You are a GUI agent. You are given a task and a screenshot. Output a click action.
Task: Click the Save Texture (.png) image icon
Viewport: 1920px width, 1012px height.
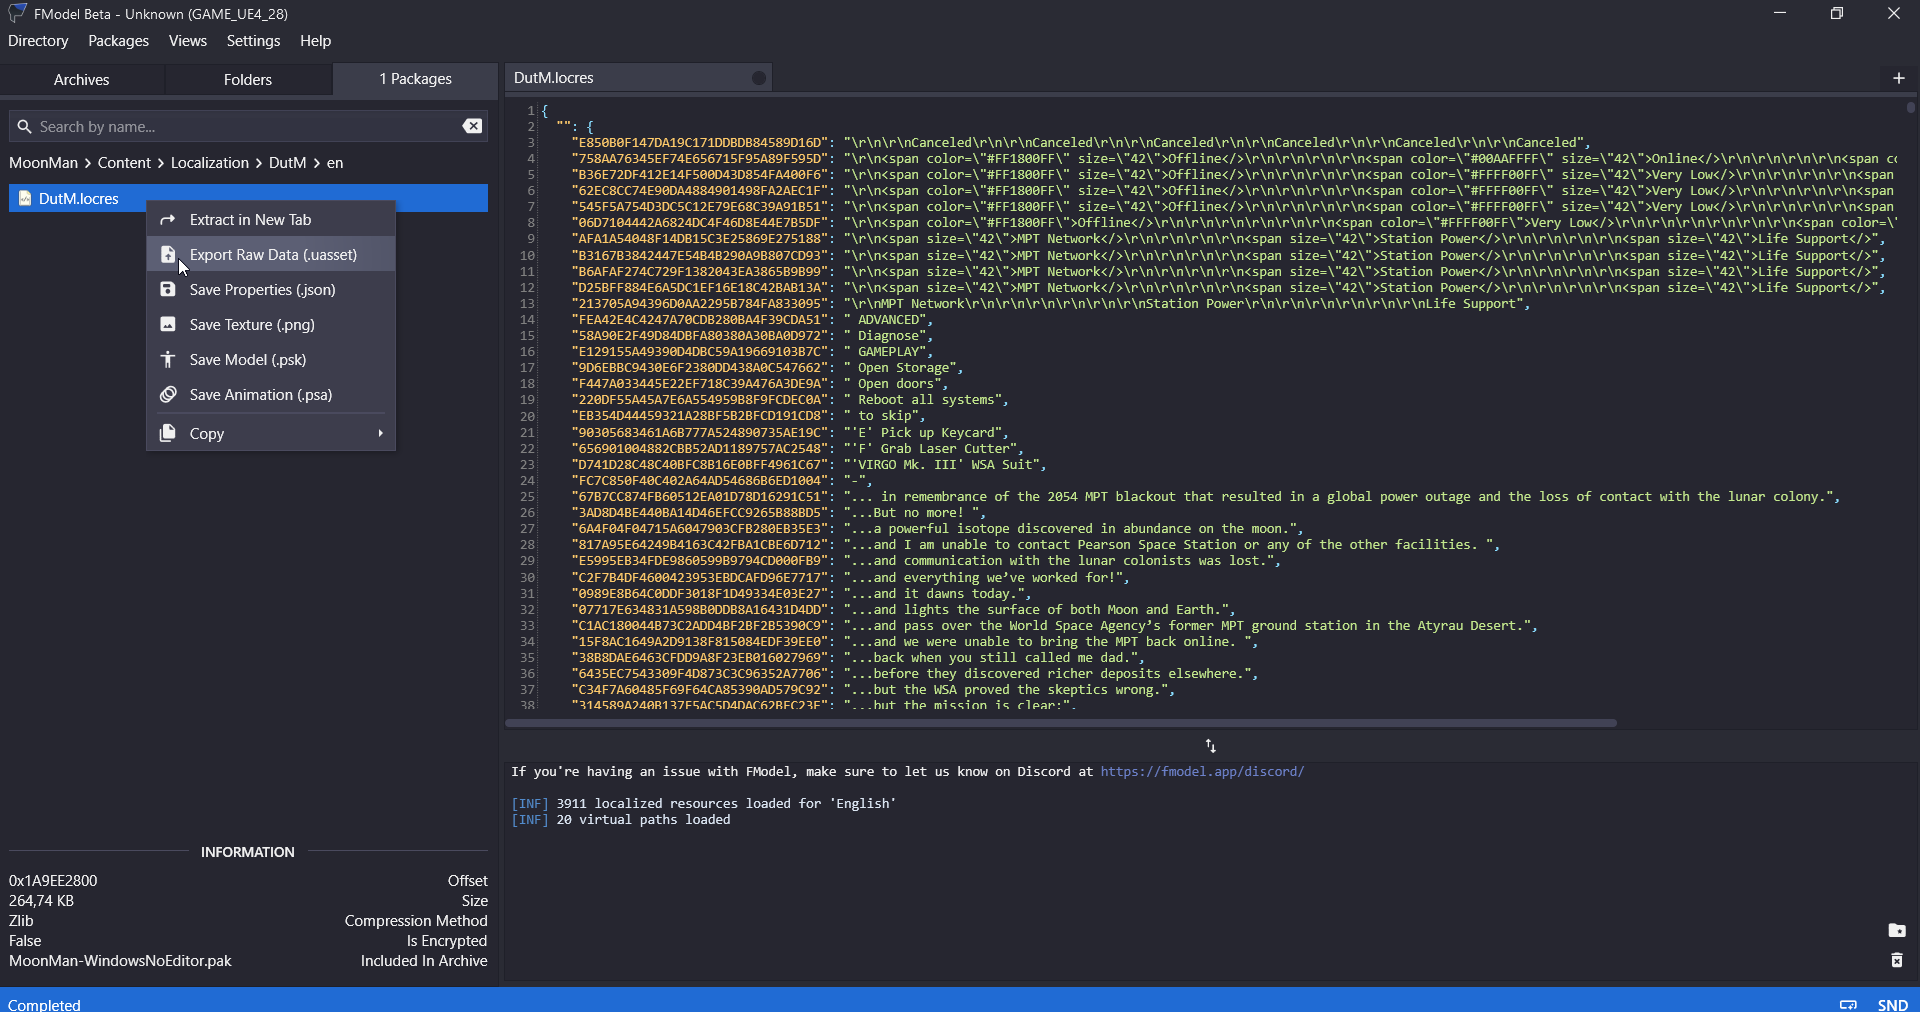168,325
